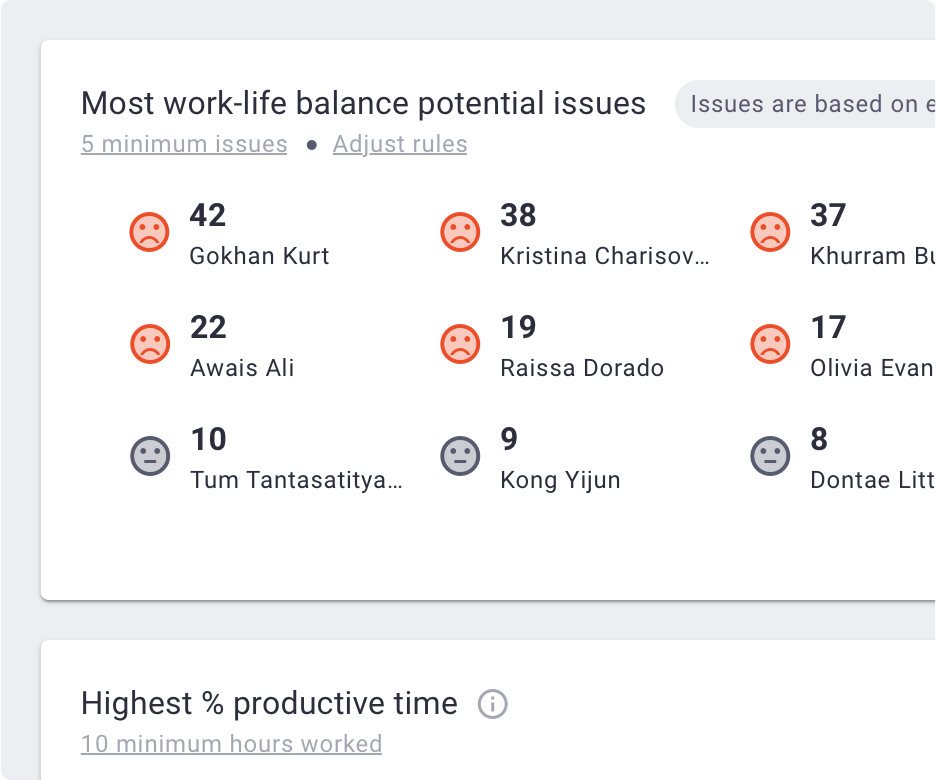
Task: Open the 5 minimum issues link
Action: [184, 145]
